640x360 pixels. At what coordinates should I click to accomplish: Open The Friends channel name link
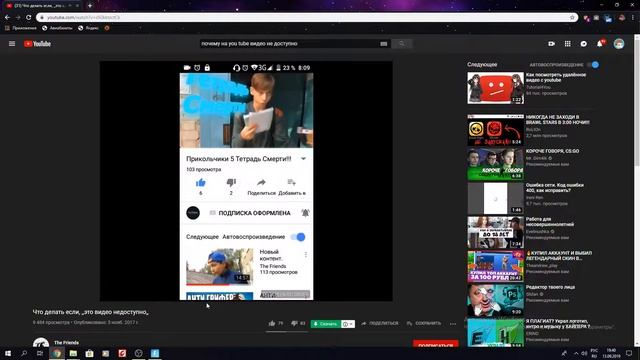click(x=66, y=342)
